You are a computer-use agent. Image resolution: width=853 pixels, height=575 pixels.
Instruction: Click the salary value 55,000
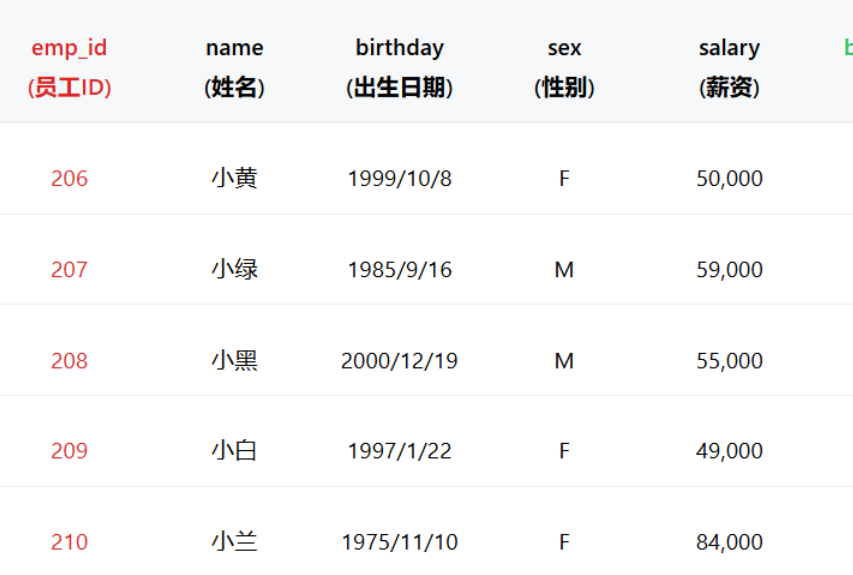(729, 361)
